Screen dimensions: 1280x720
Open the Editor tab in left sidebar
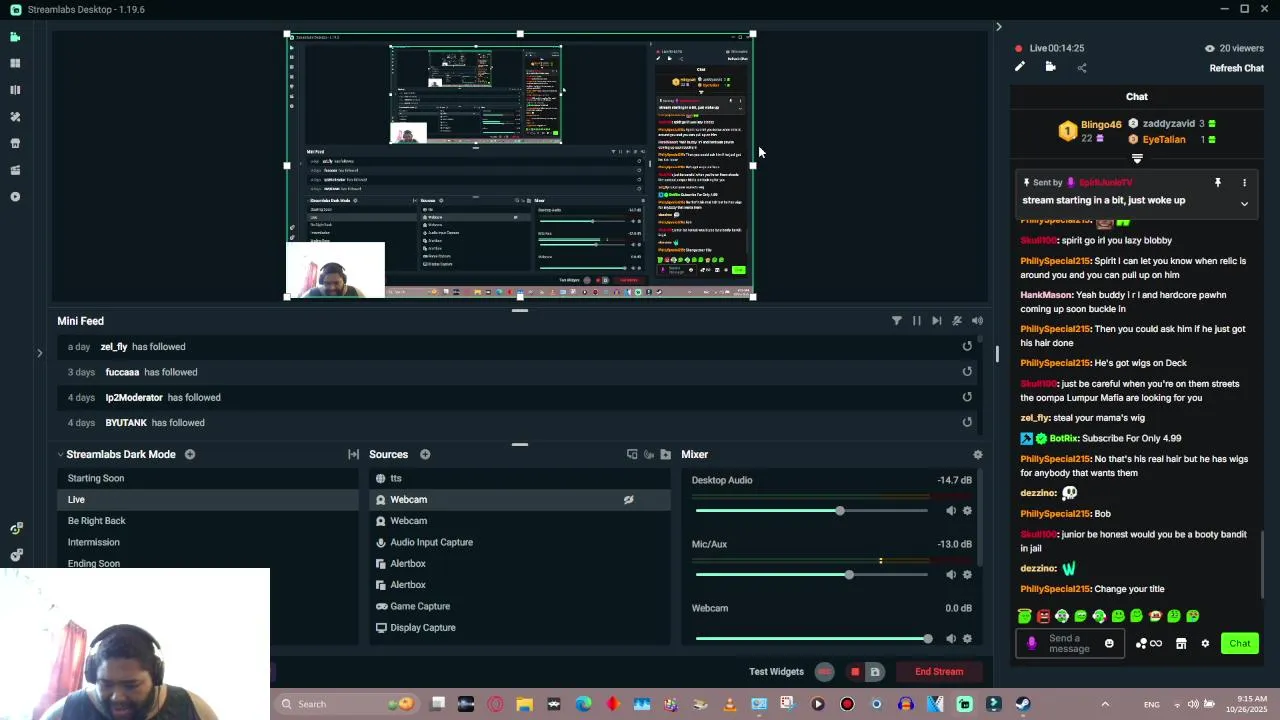coord(15,37)
